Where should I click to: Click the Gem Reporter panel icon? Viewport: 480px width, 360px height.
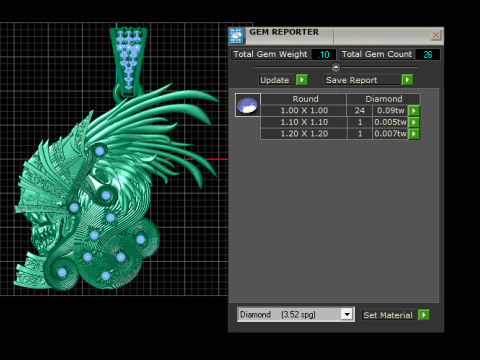(x=237, y=36)
